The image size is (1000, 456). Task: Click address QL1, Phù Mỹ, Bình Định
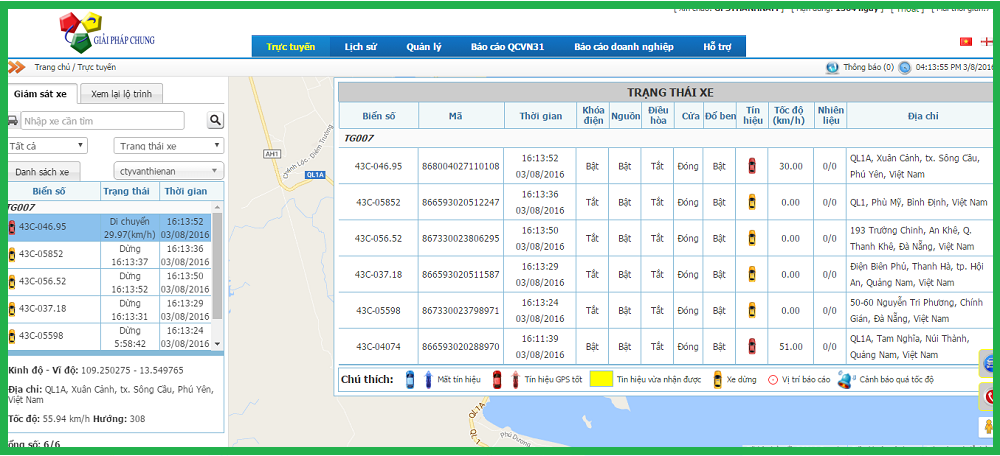pyautogui.click(x=918, y=202)
